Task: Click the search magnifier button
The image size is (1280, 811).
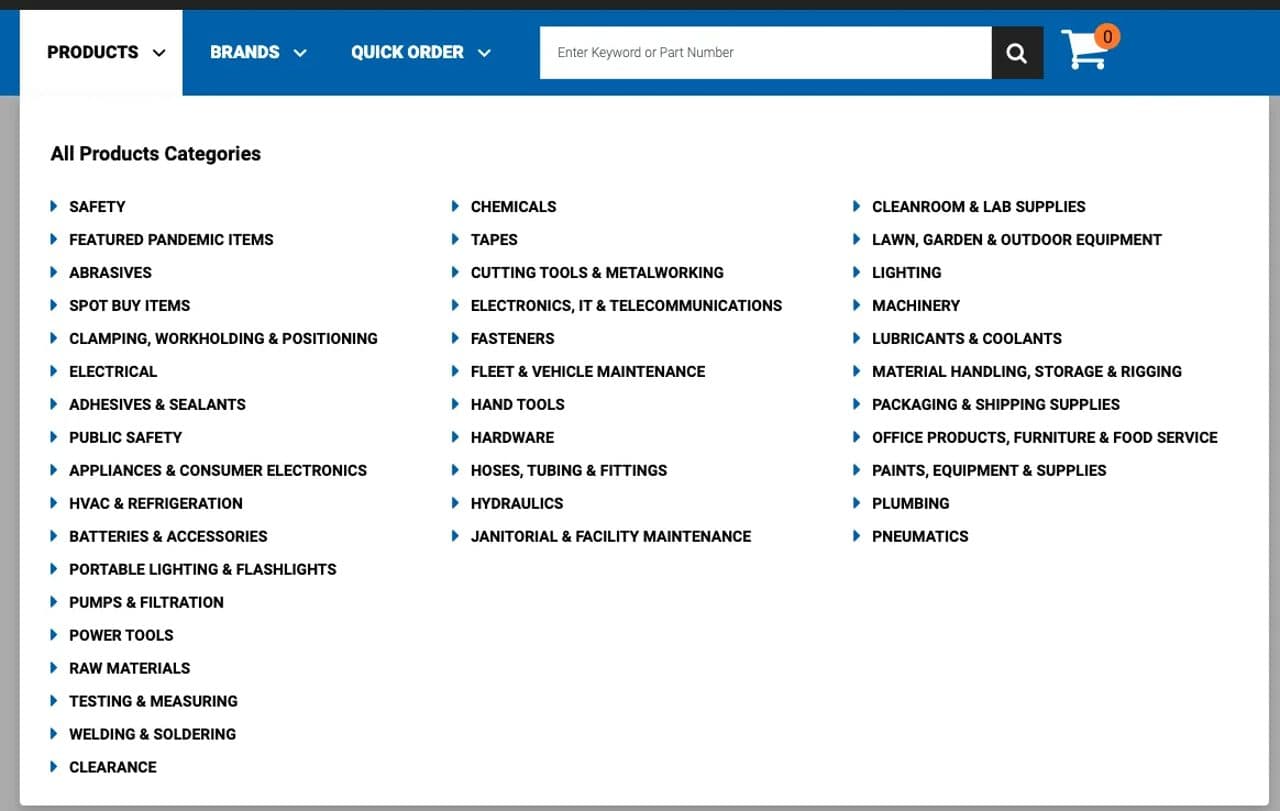Action: 1017,53
